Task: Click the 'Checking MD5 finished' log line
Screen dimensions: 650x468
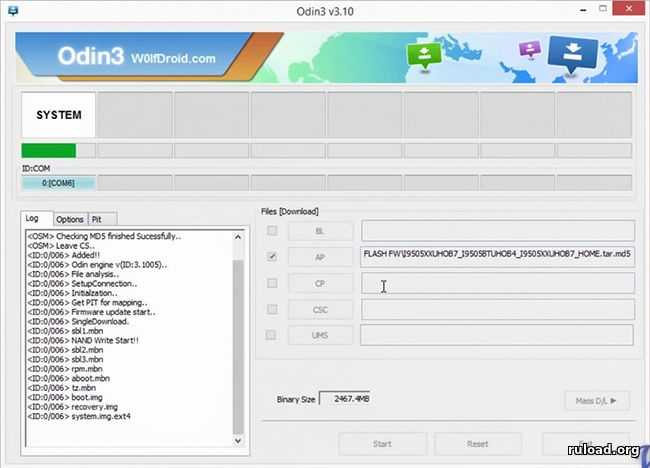Action: (x=104, y=236)
